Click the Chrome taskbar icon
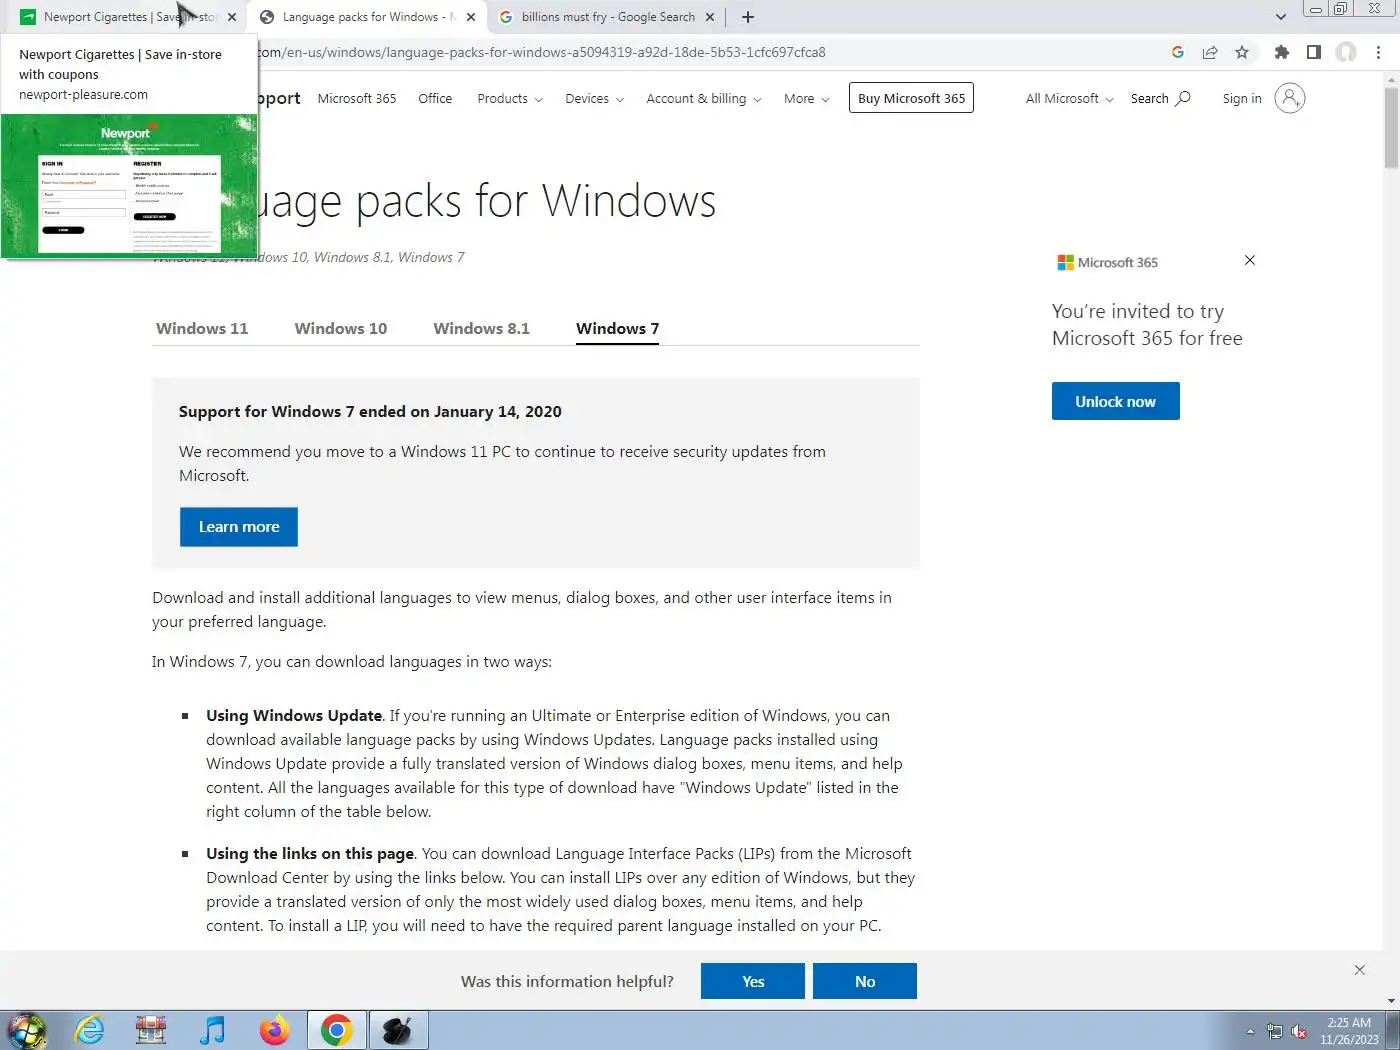The height and width of the screenshot is (1050, 1400). pos(337,1030)
